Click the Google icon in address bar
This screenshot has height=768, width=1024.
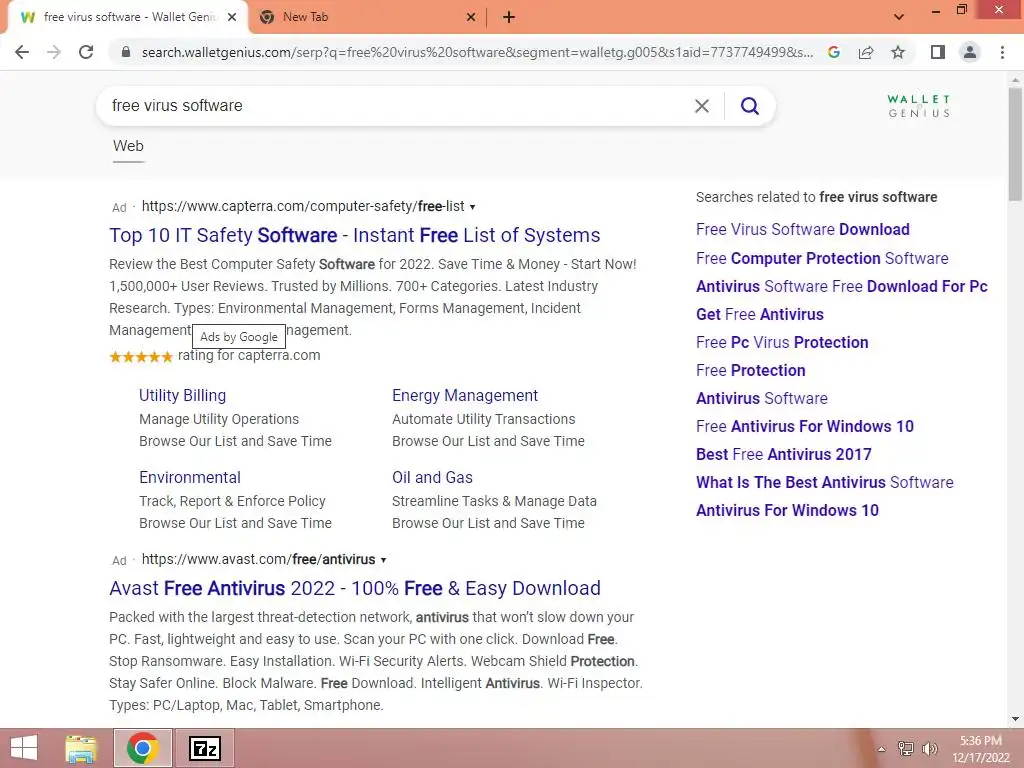834,52
